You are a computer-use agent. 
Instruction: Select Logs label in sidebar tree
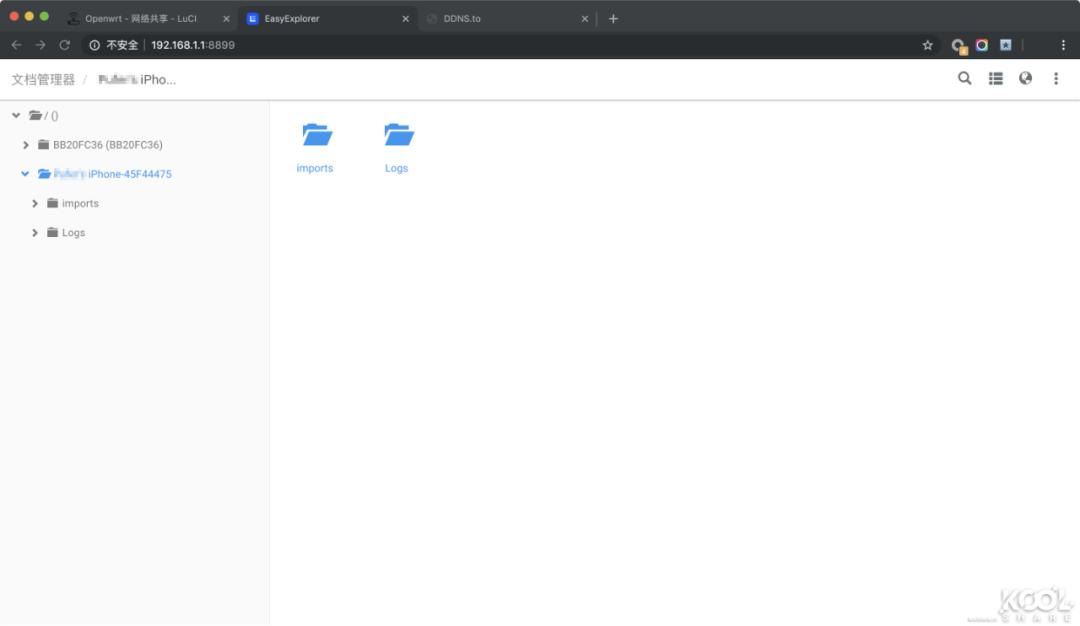point(73,233)
